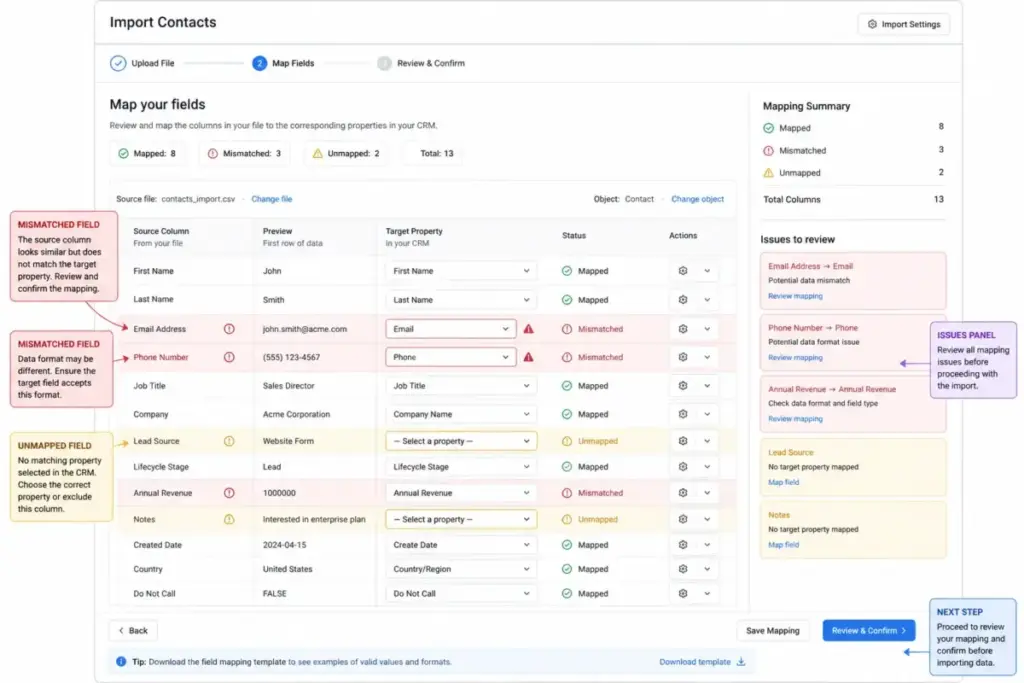Open settings gear for Last Name row
1024x683 pixels.
click(x=682, y=300)
